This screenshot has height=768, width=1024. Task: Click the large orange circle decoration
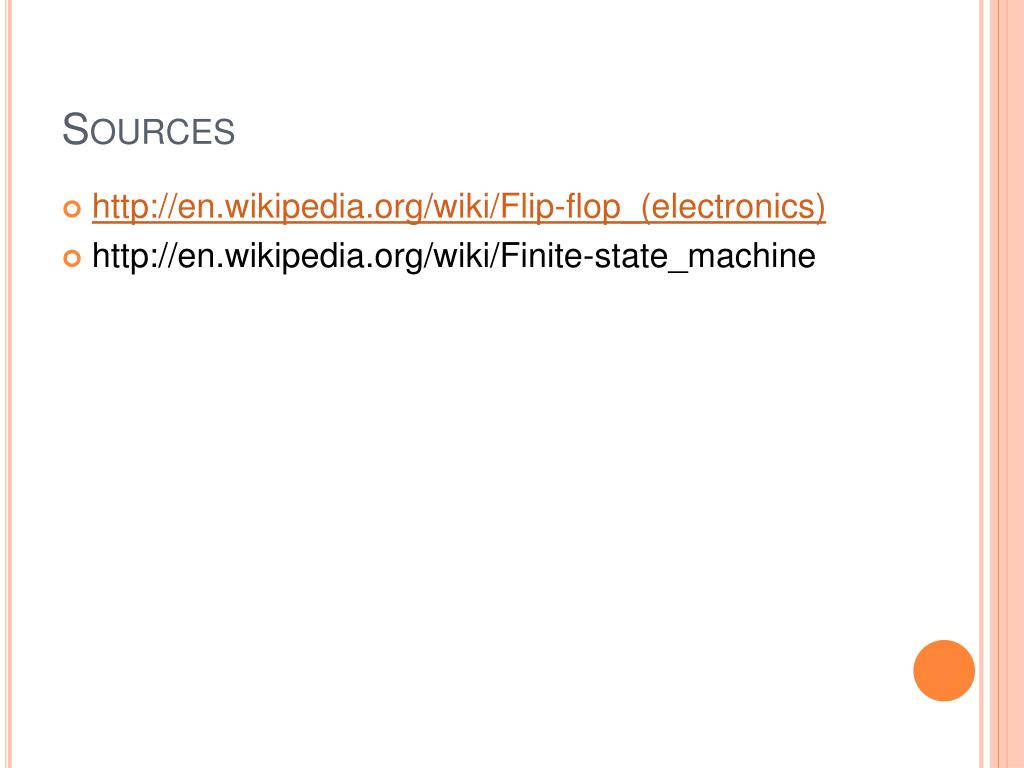click(944, 670)
